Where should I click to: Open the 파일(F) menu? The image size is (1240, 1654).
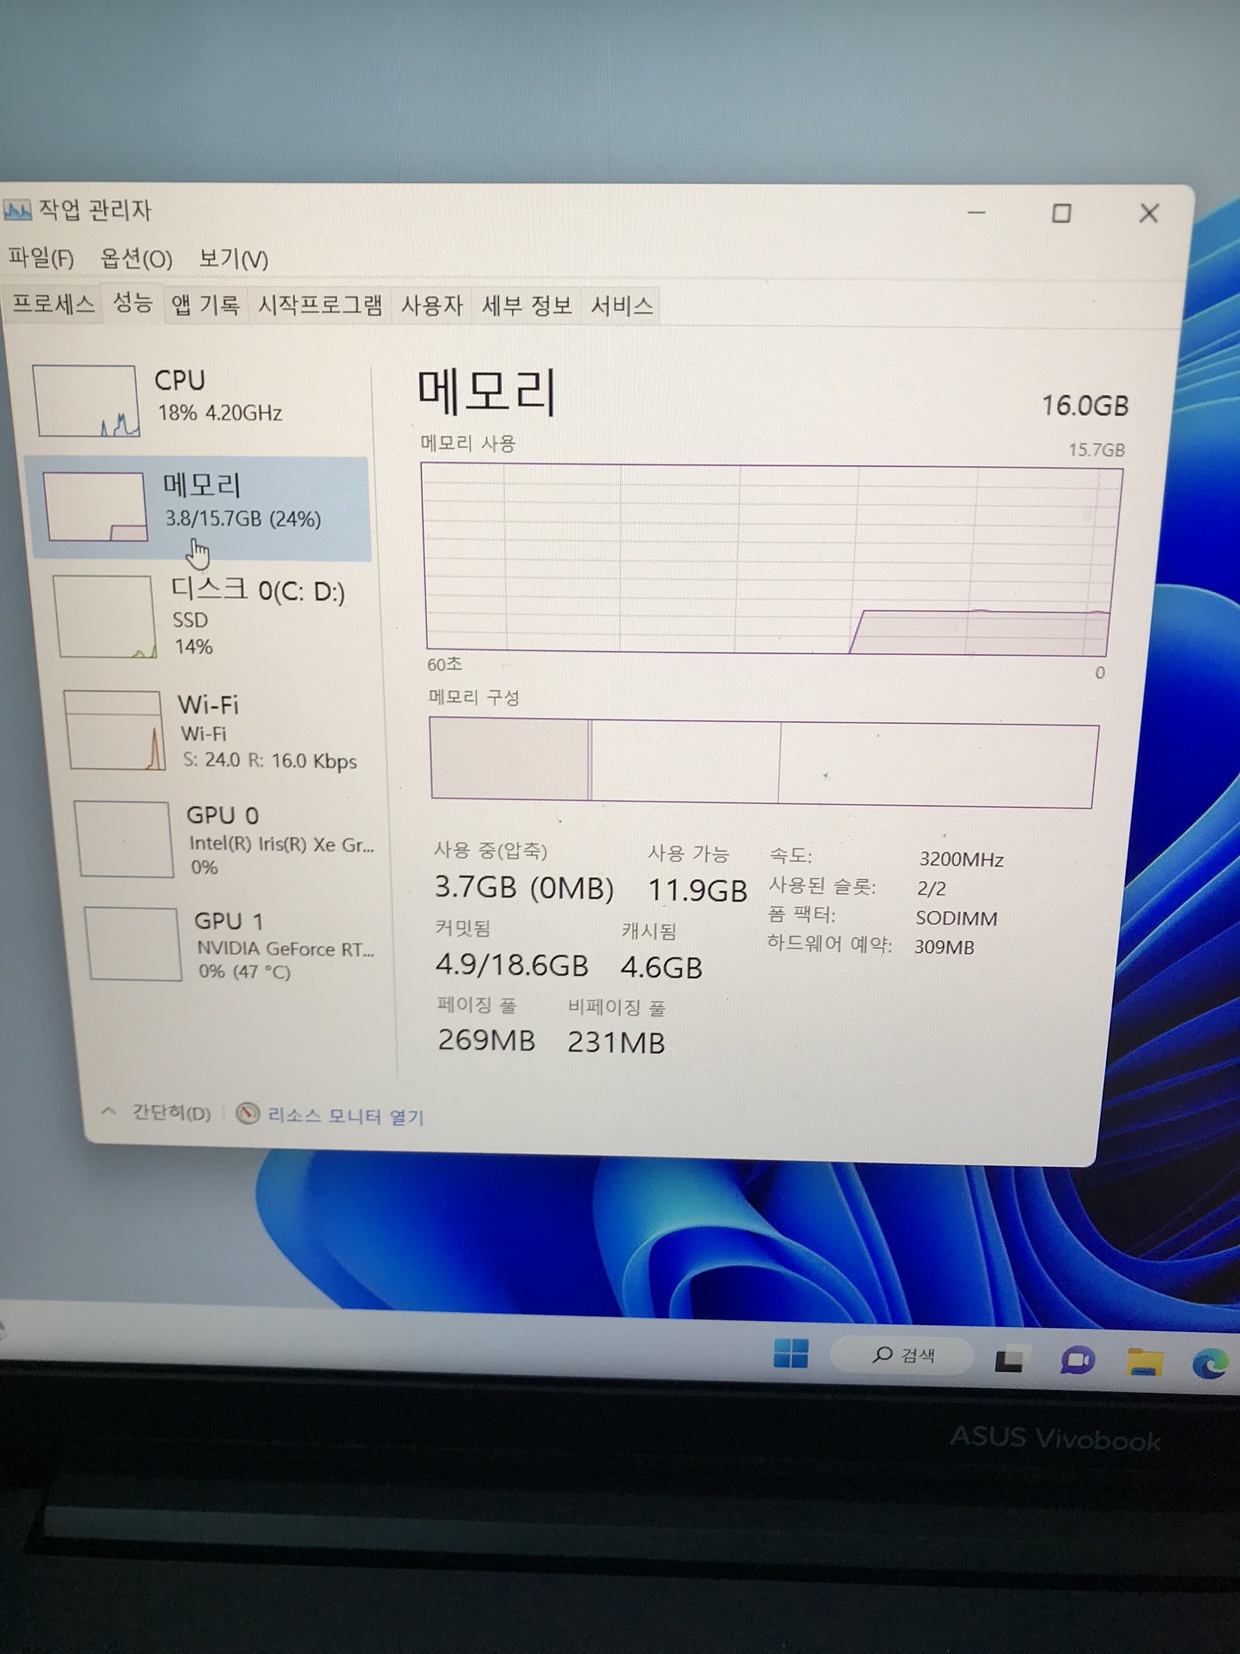[41, 258]
